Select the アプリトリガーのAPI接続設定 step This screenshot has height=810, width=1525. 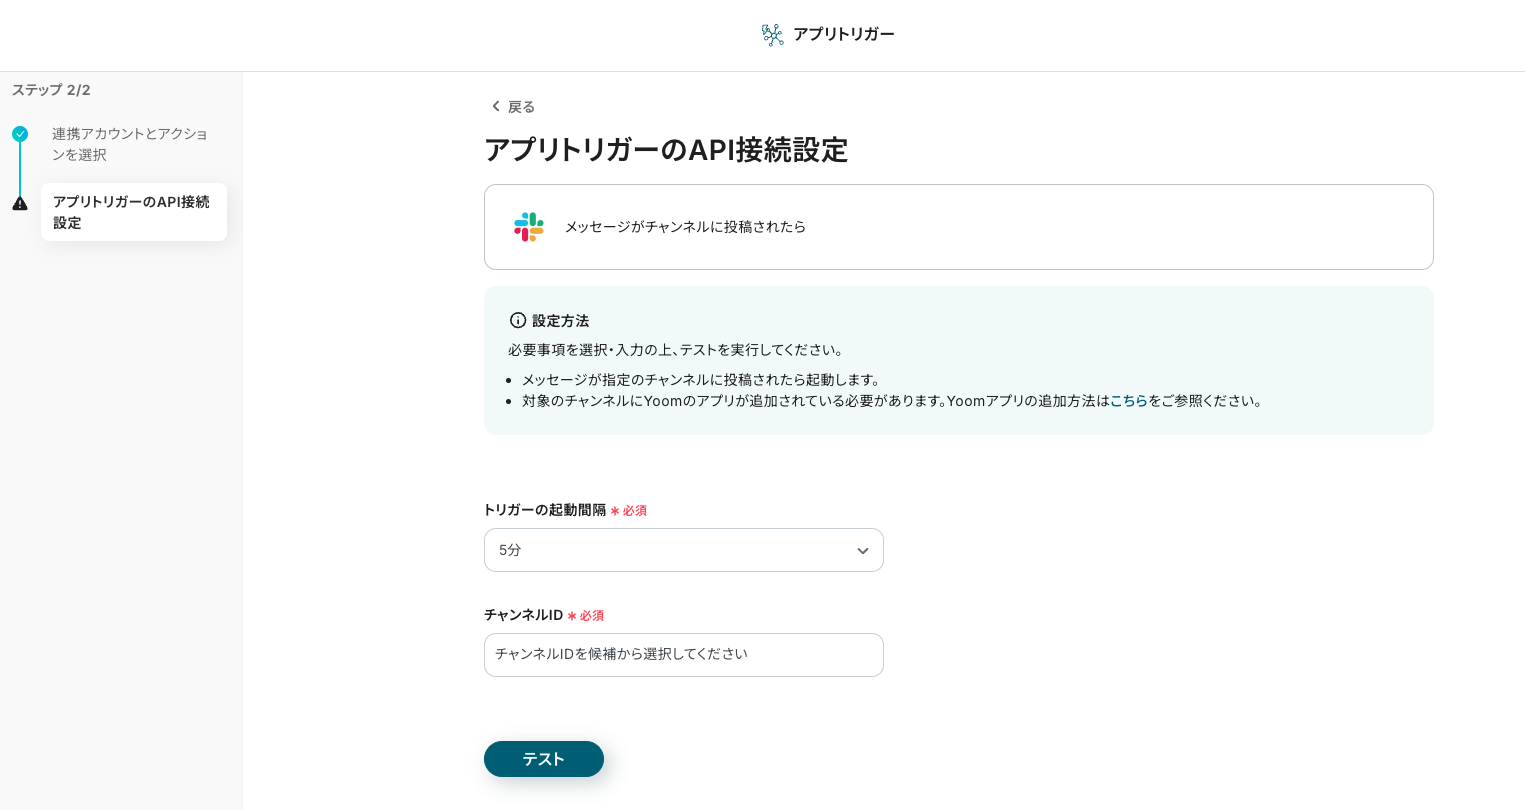[133, 212]
